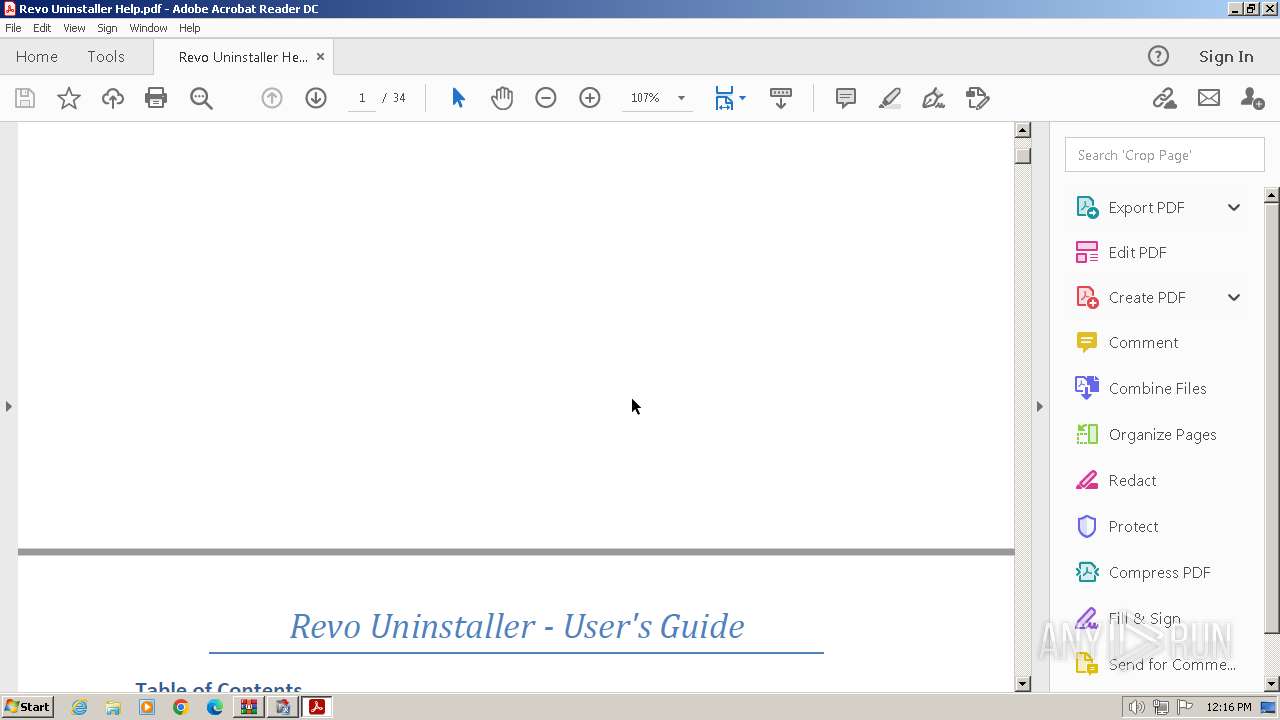Click the Save file icon
1280x720 pixels.
pos(25,98)
